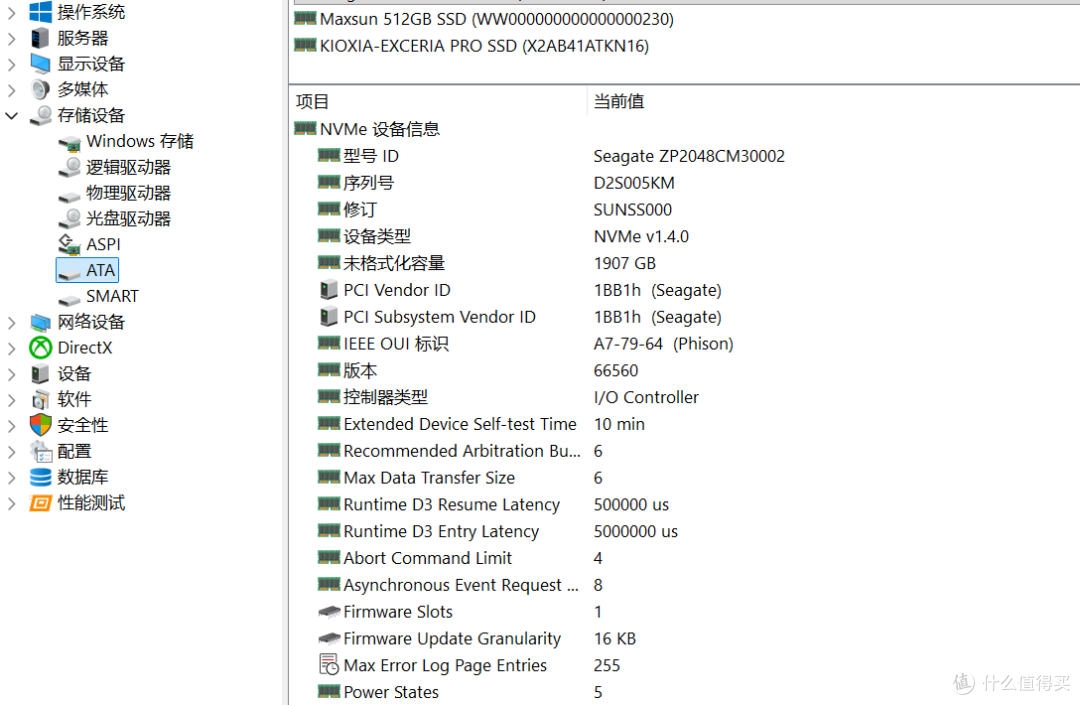The image size is (1080, 705).
Task: Expand the 安全性 tree node
Action: tap(11, 425)
